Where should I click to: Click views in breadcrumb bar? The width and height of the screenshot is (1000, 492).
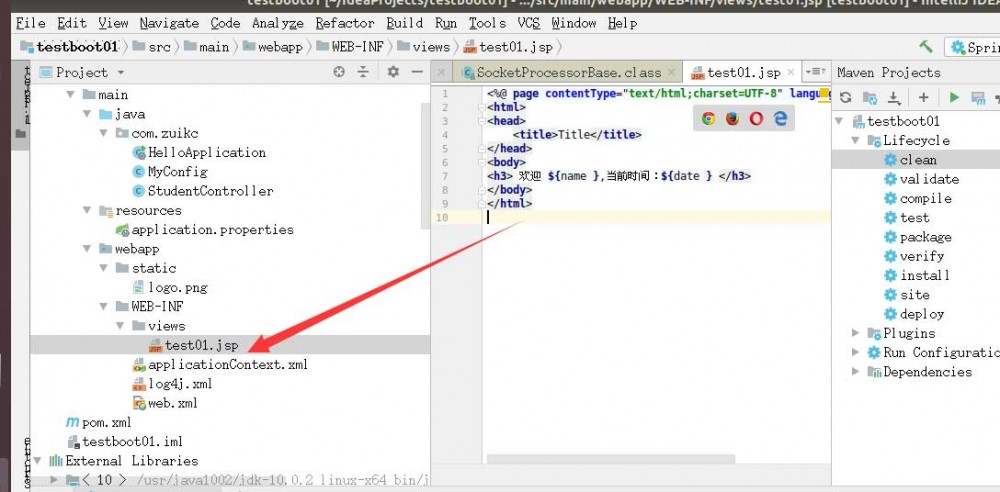point(431,47)
